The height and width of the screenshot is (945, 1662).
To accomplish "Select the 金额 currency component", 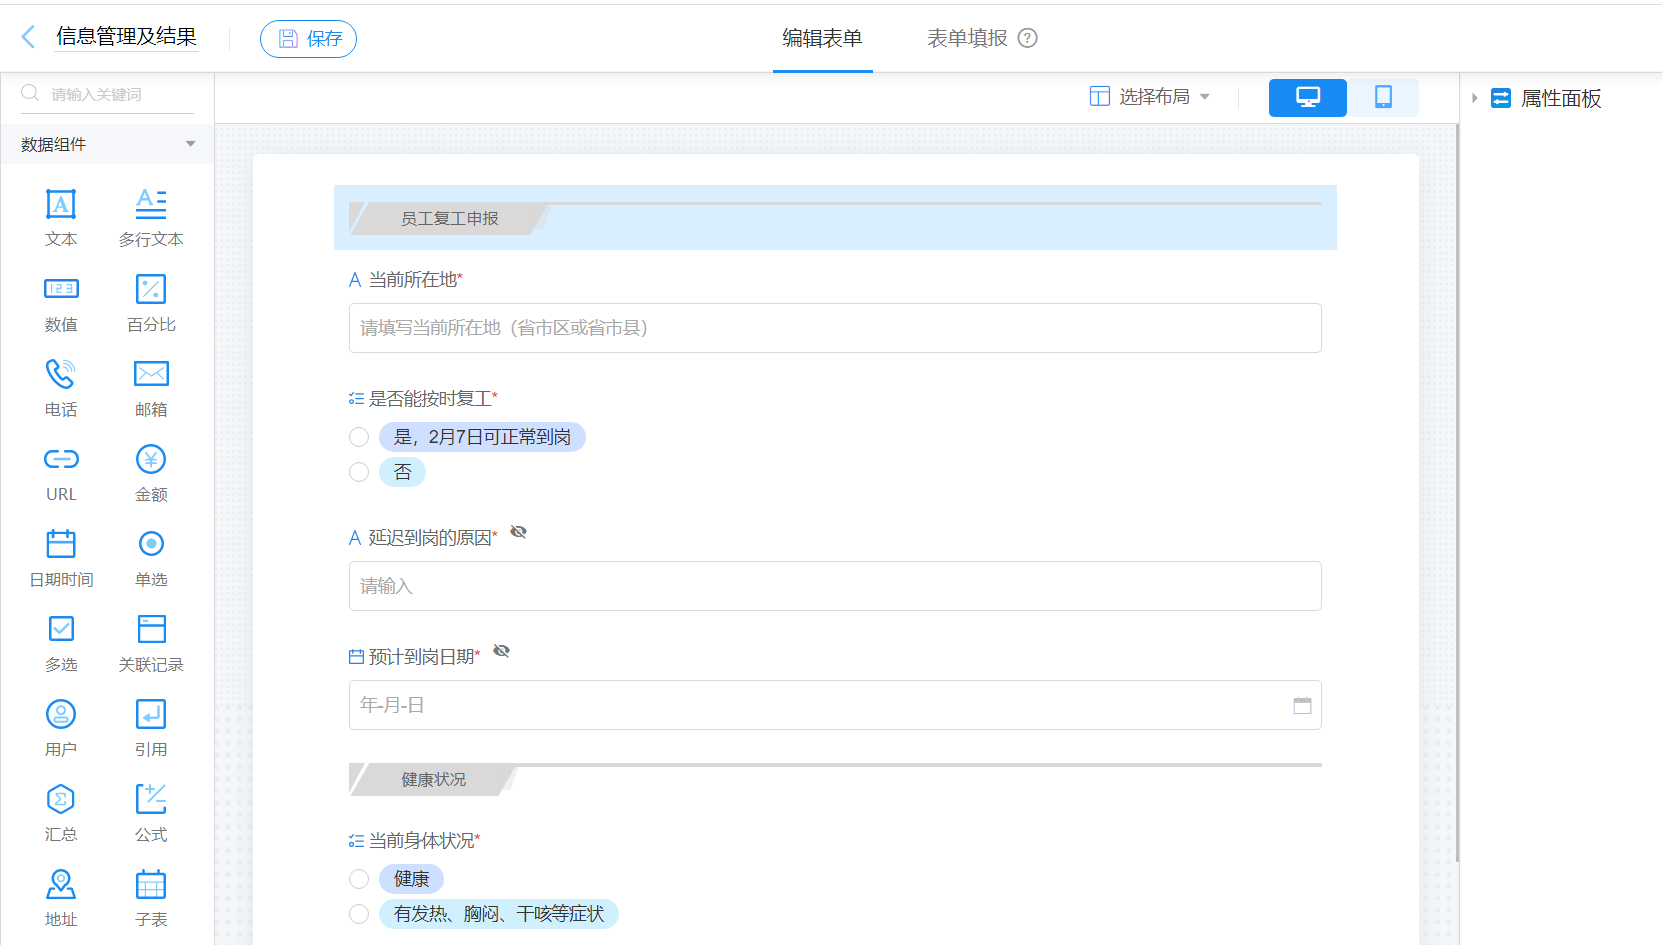I will click(x=151, y=472).
